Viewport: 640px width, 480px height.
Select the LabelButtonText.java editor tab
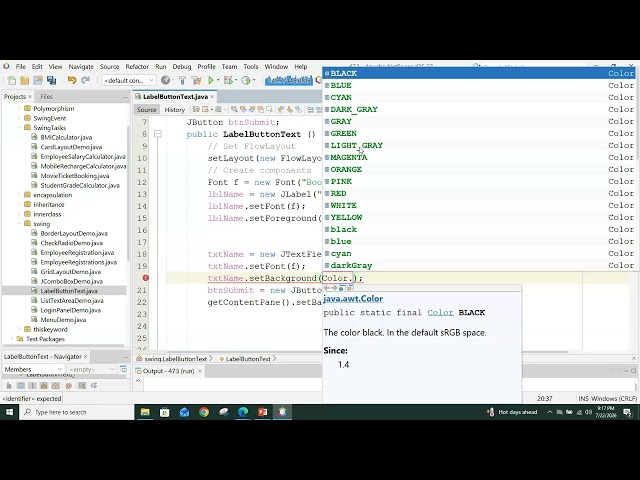point(175,97)
